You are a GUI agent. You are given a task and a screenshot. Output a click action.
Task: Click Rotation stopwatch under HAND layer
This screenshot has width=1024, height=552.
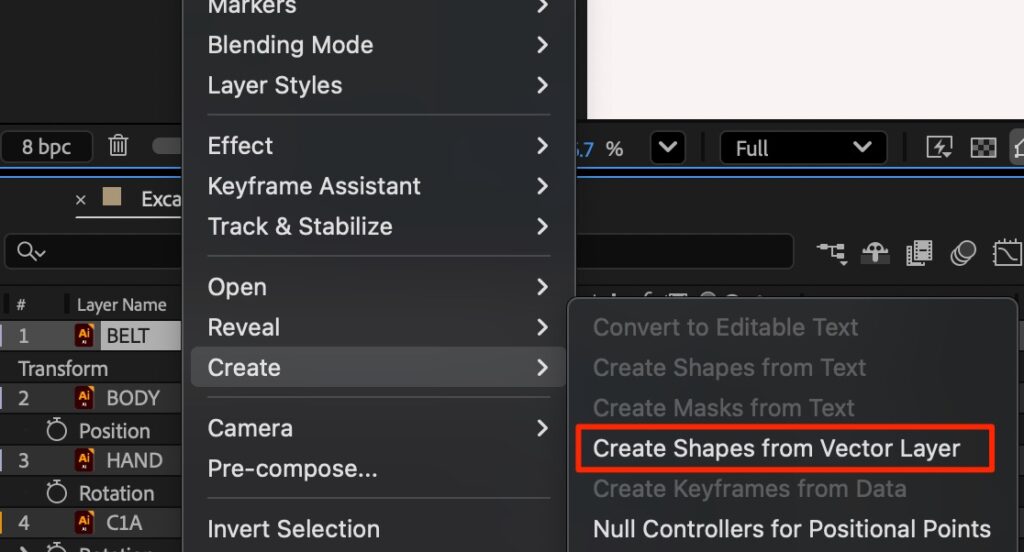[57, 493]
